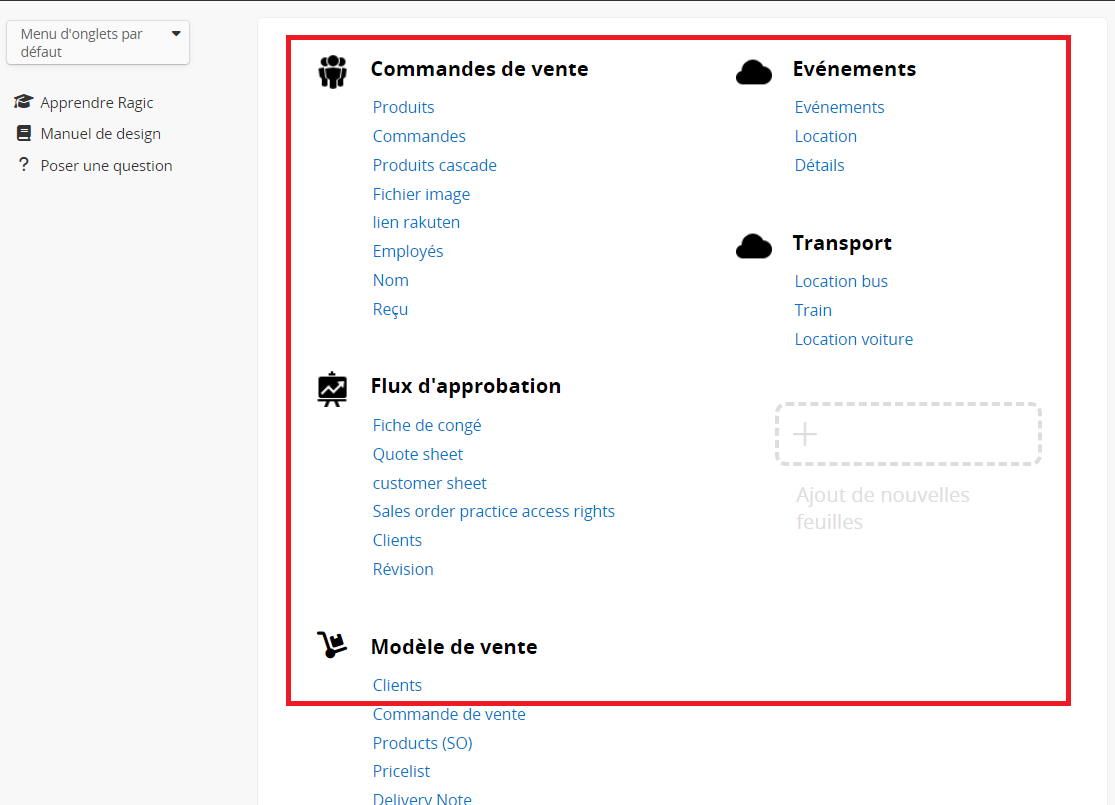1115x805 pixels.
Task: Open the Fiche de congé sheet
Action: pos(427,425)
